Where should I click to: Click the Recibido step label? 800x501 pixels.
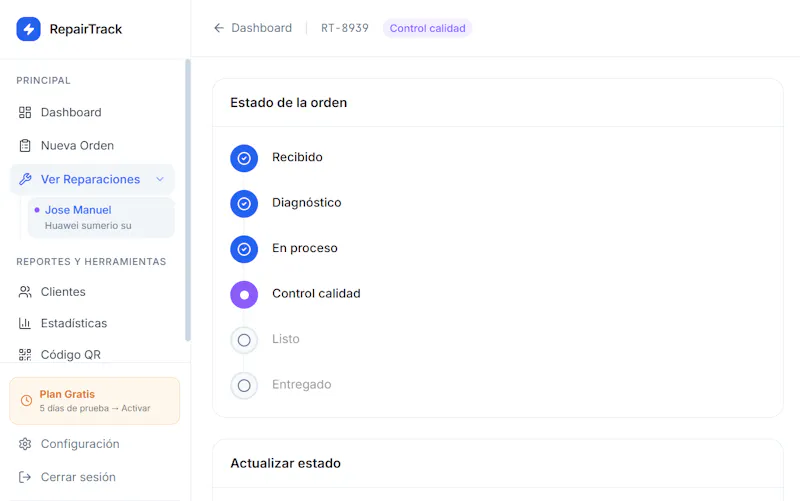(x=297, y=157)
